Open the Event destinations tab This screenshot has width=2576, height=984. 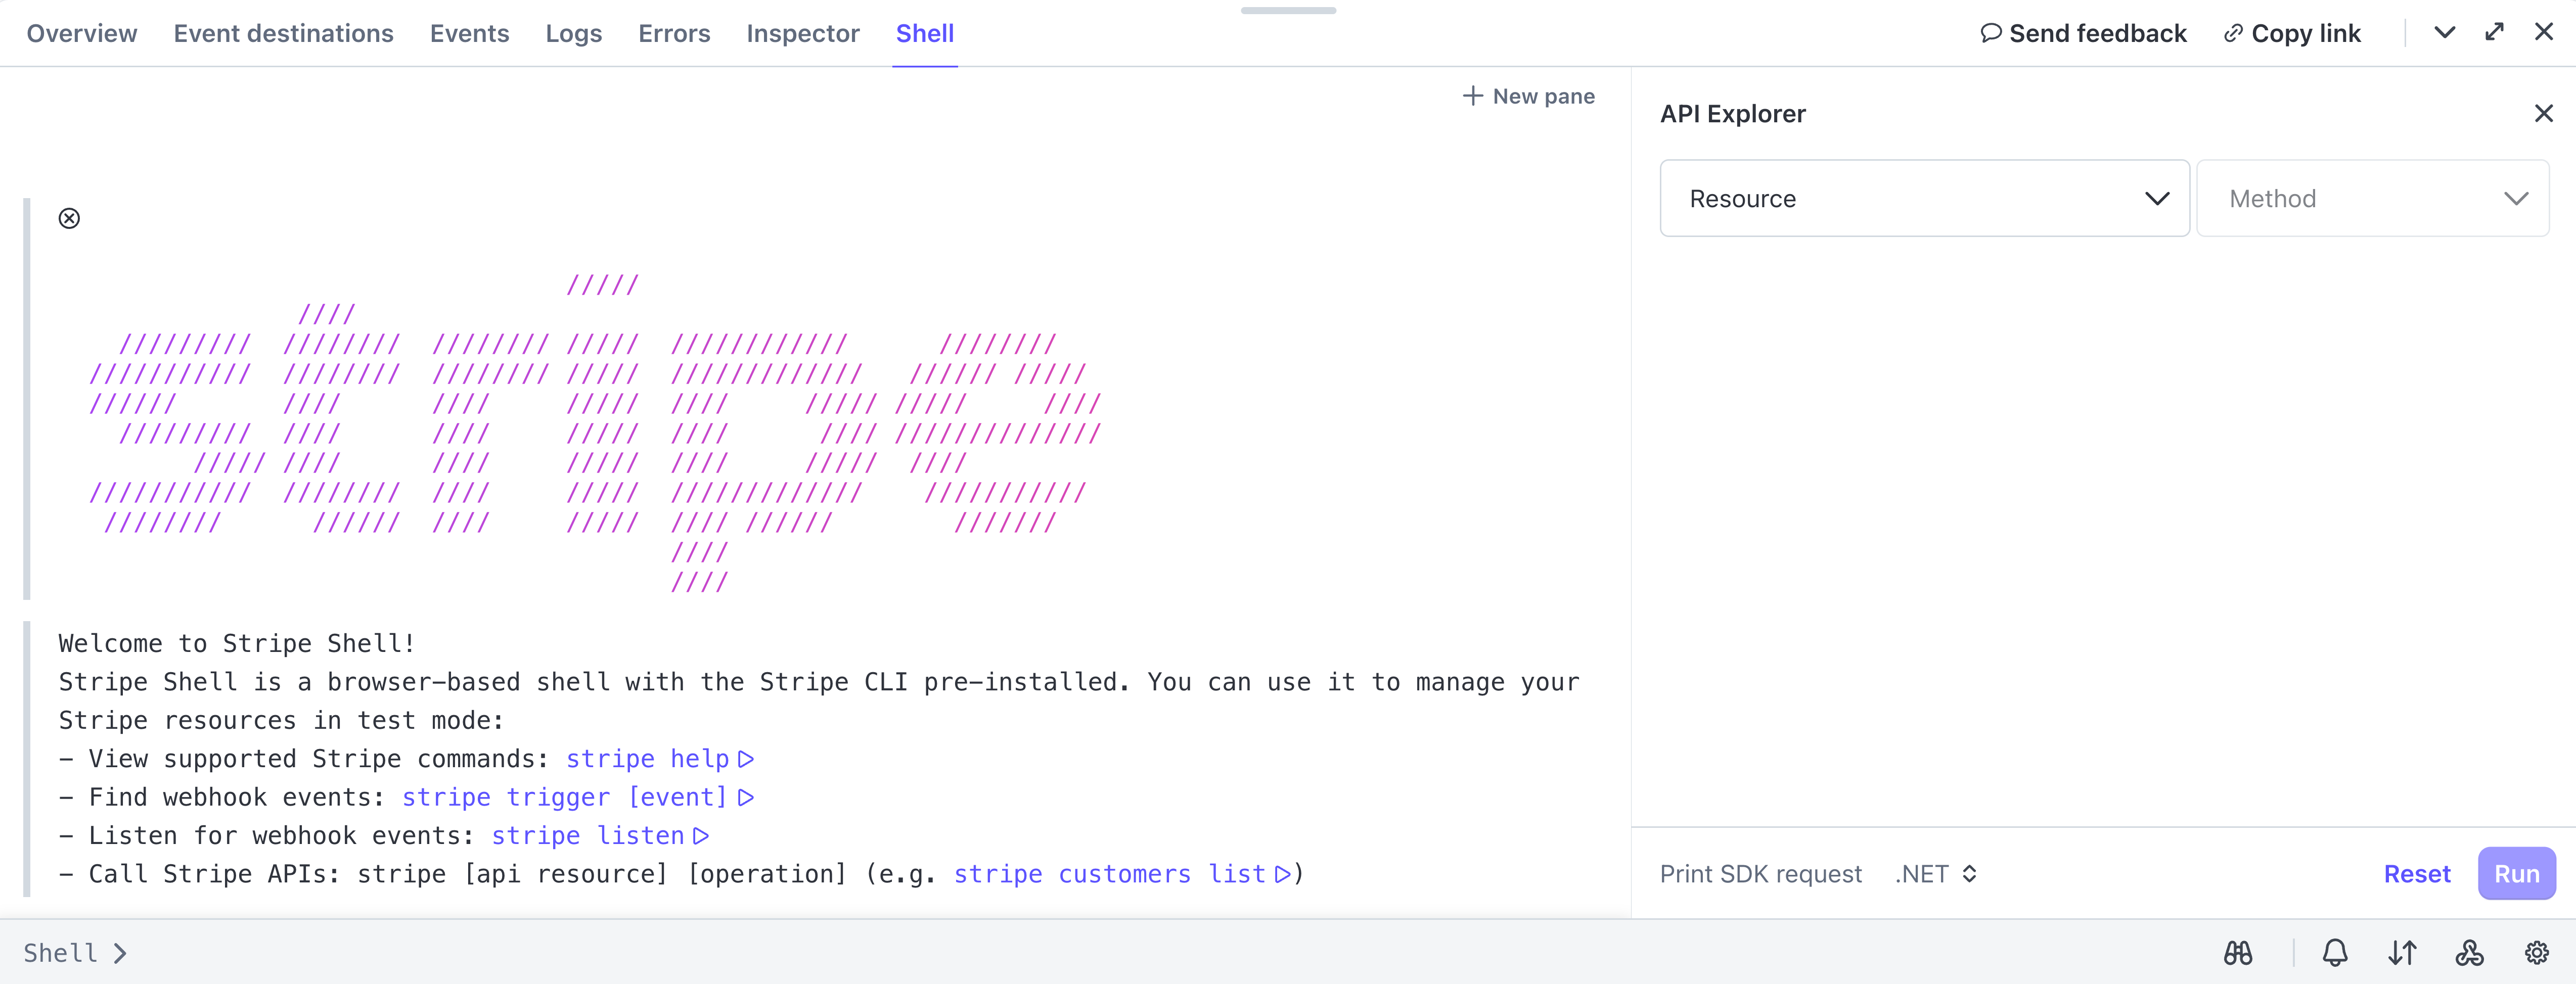pos(283,33)
